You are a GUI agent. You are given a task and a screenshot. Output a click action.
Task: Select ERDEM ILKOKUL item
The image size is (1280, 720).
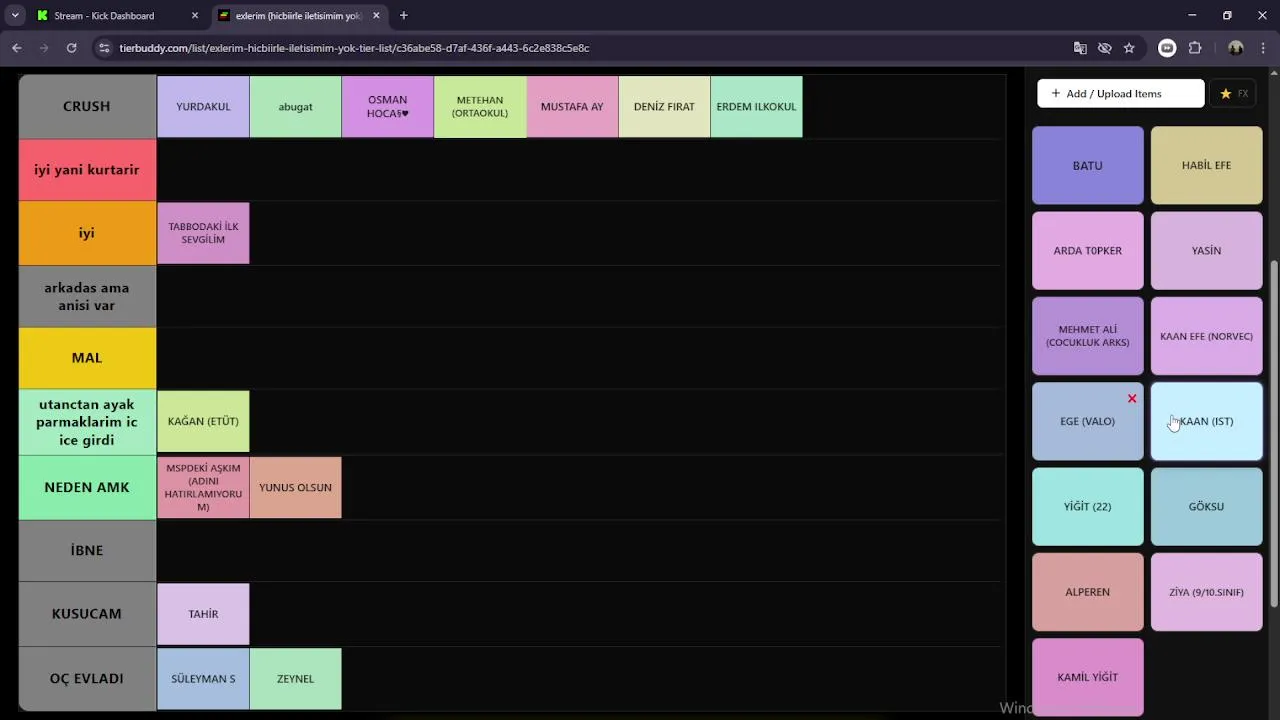tap(756, 106)
